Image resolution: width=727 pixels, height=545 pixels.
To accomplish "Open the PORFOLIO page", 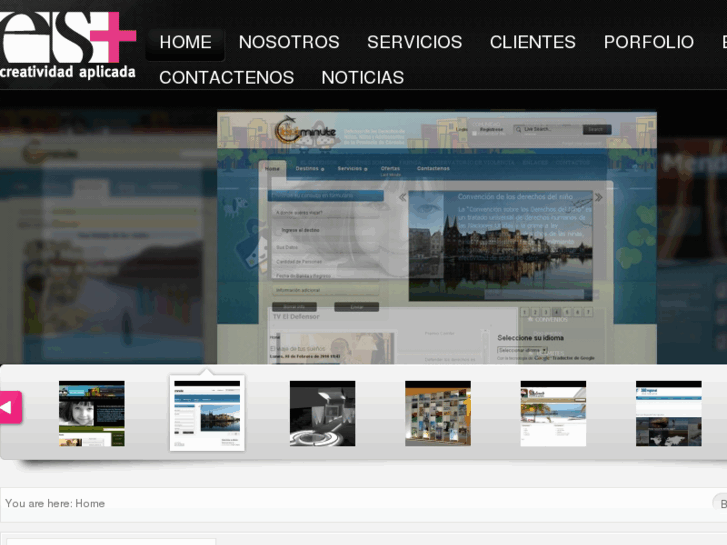I will click(x=649, y=42).
